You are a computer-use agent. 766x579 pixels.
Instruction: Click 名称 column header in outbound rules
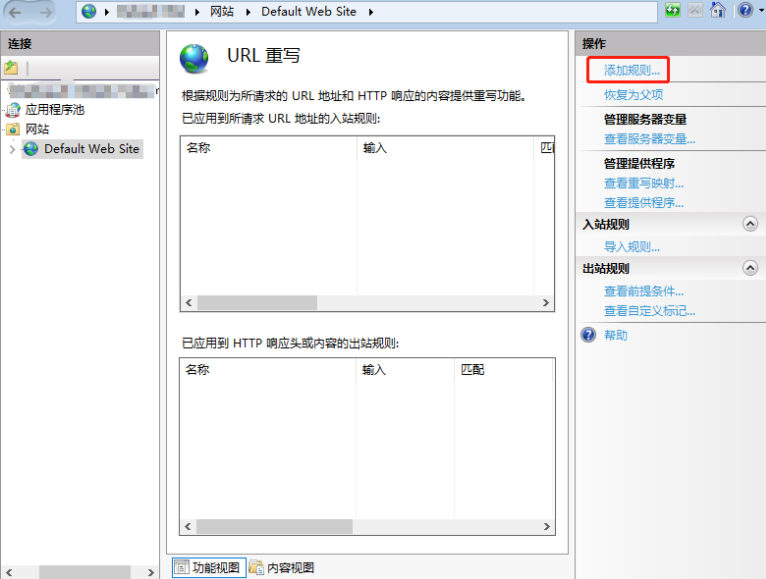point(198,370)
